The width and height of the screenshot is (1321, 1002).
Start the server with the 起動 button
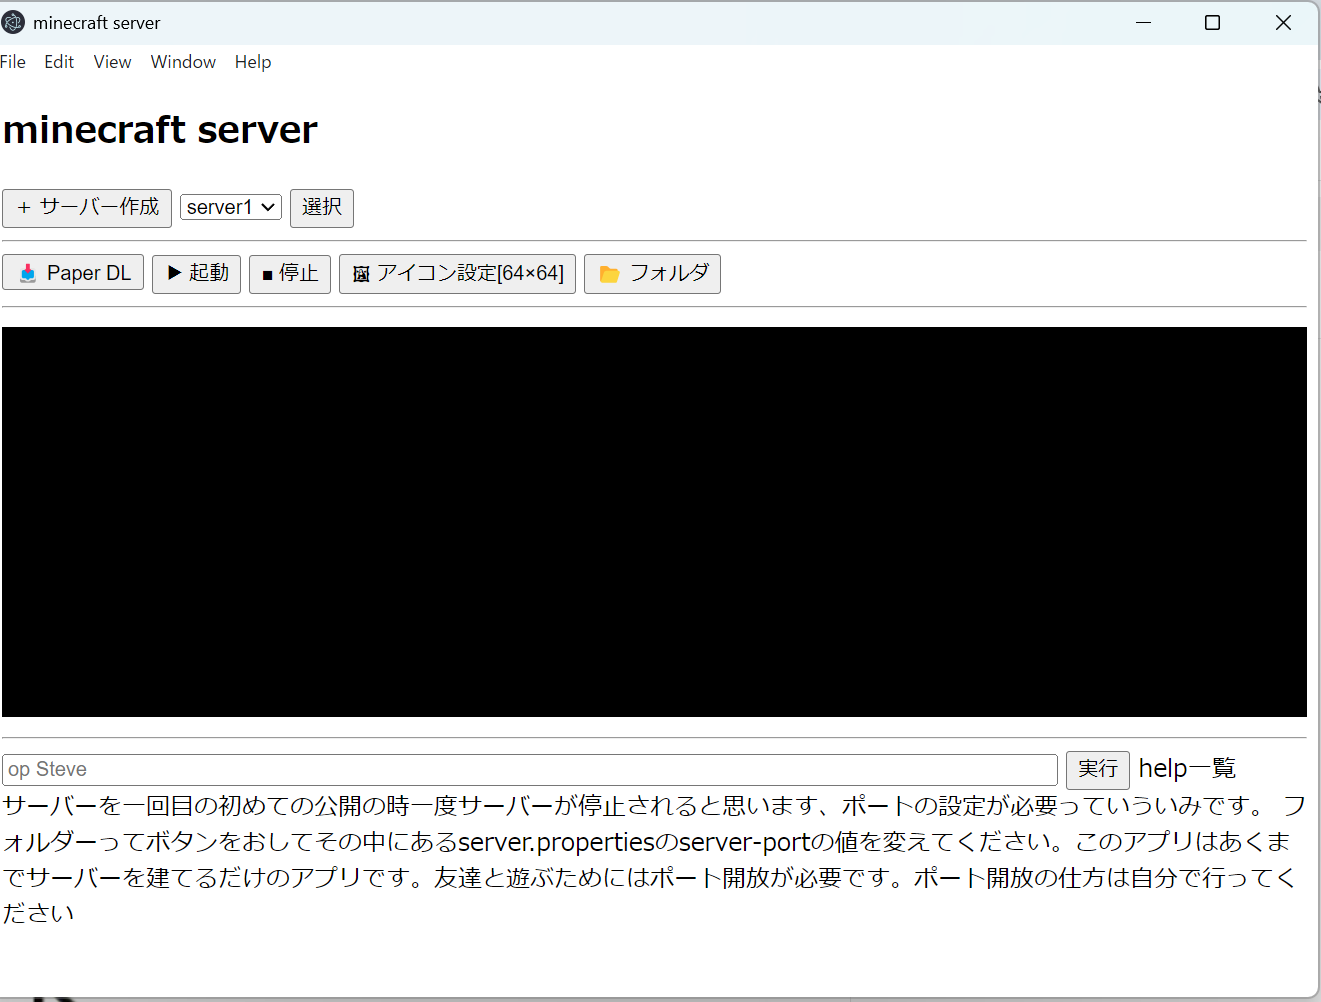click(196, 273)
